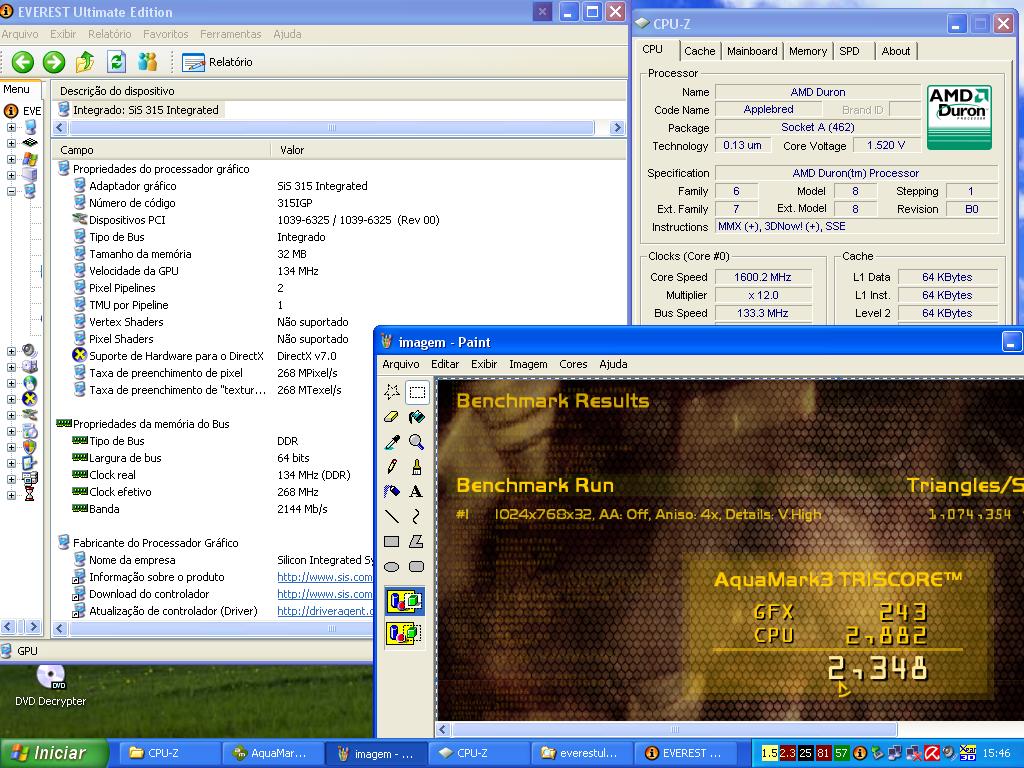This screenshot has width=1024, height=768.
Task: Open Arquivo menu in Paint
Action: pos(400,364)
